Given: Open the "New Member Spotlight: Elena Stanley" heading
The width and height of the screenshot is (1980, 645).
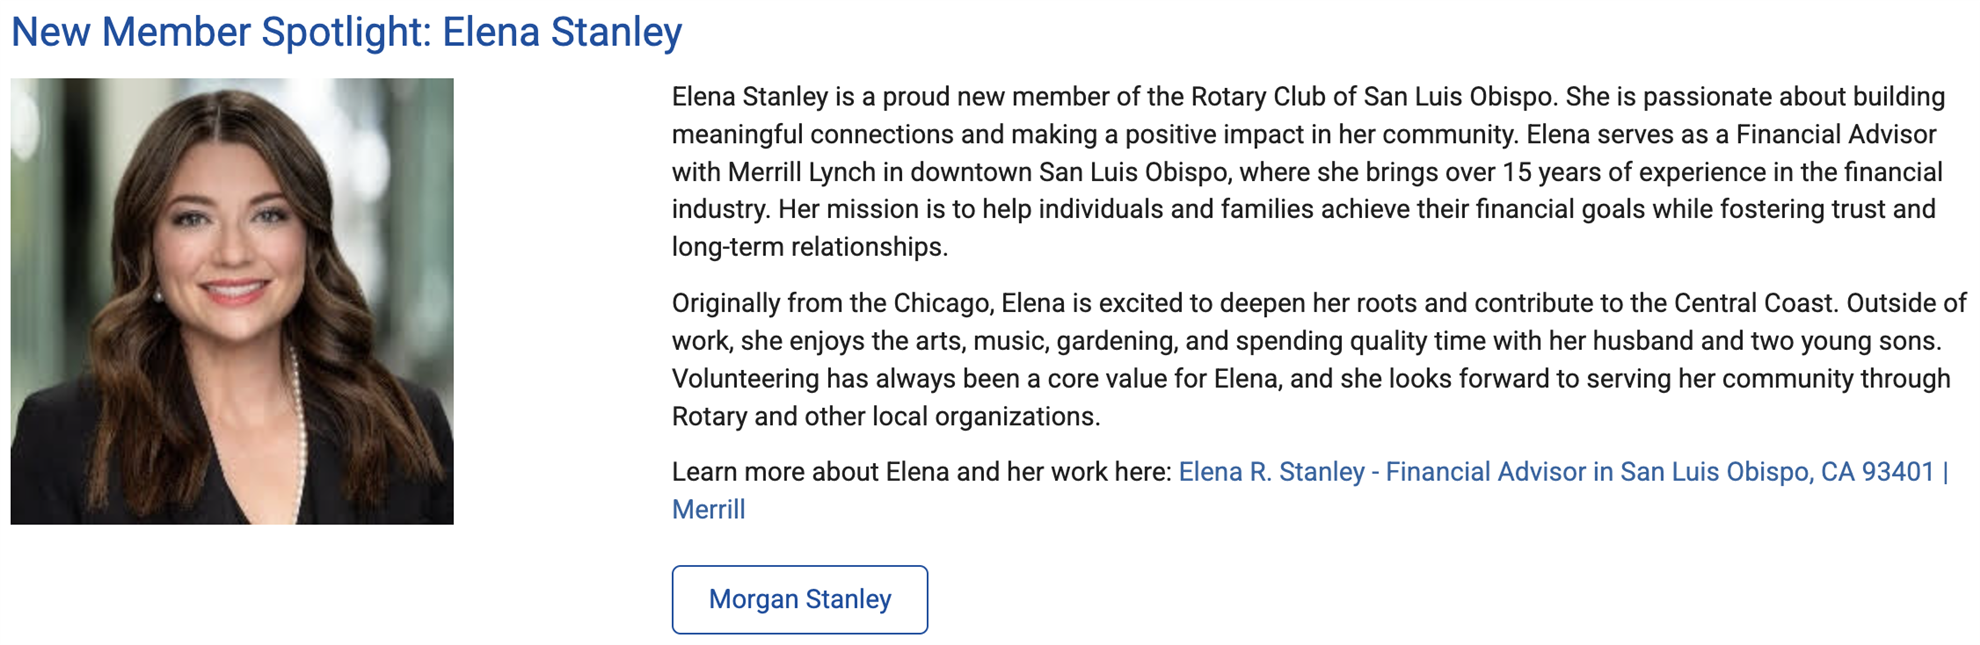Looking at the screenshot, I should tap(346, 32).
